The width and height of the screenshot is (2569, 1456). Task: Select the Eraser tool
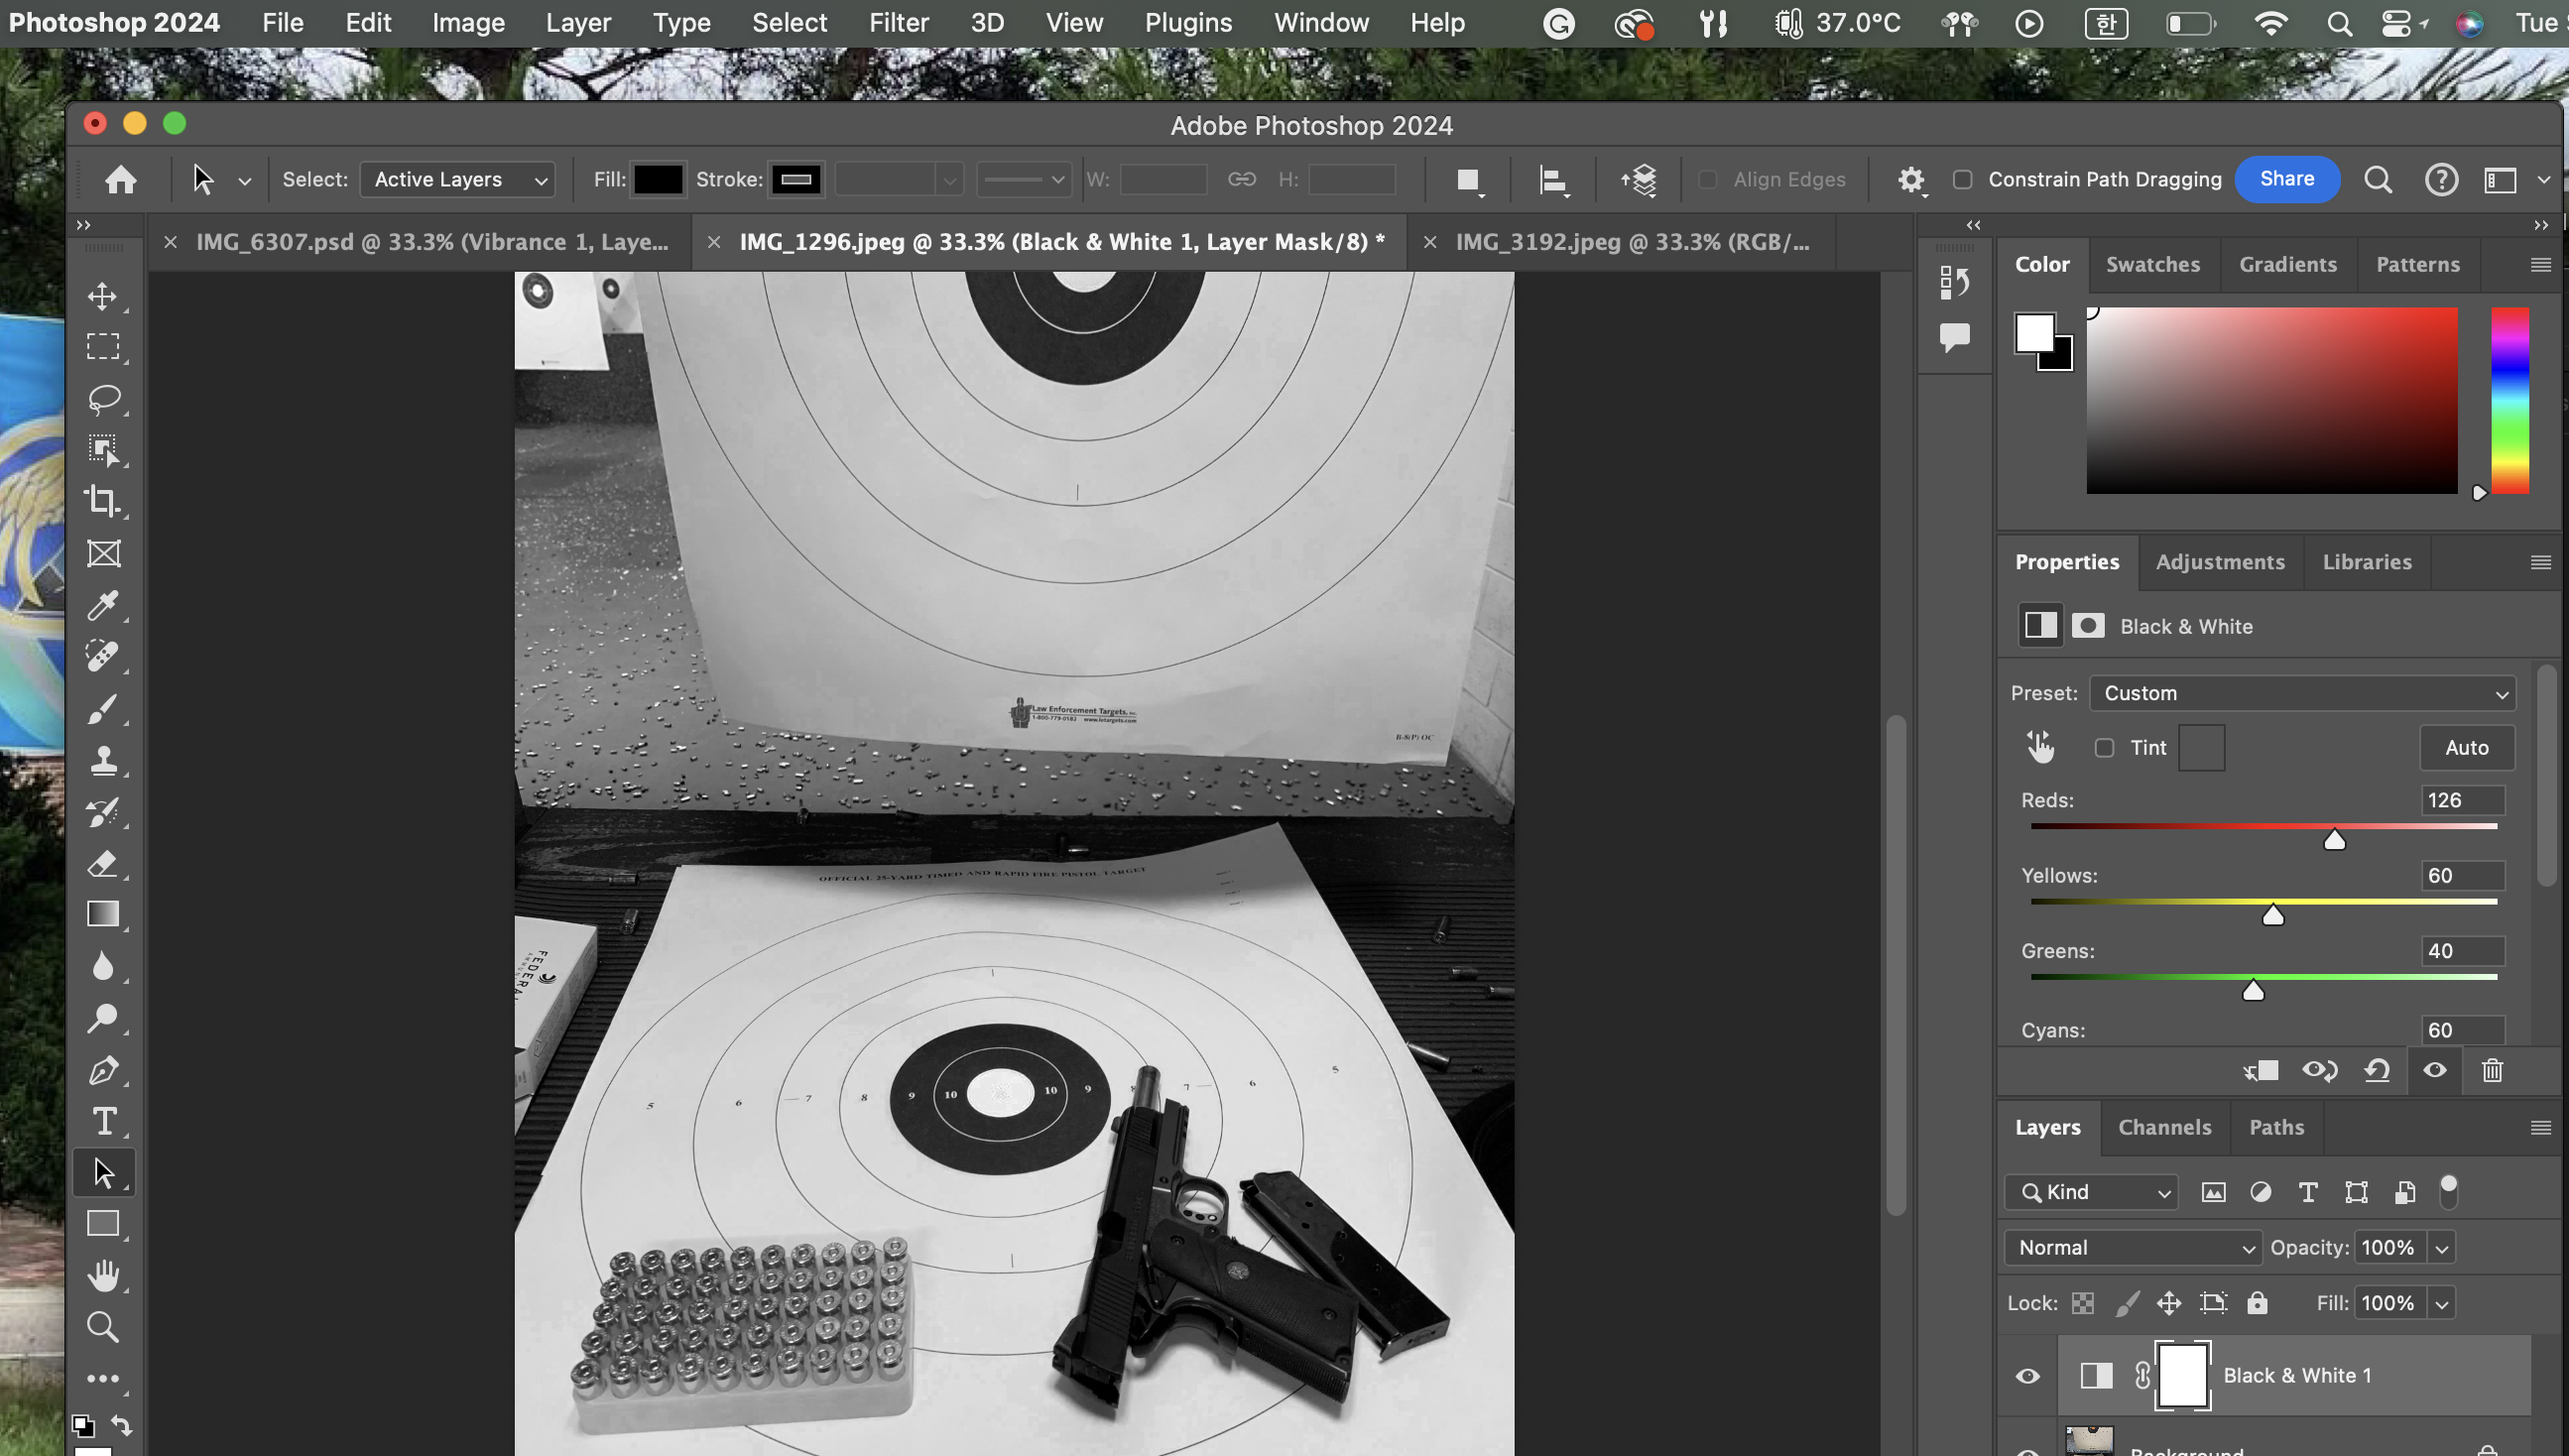click(103, 864)
